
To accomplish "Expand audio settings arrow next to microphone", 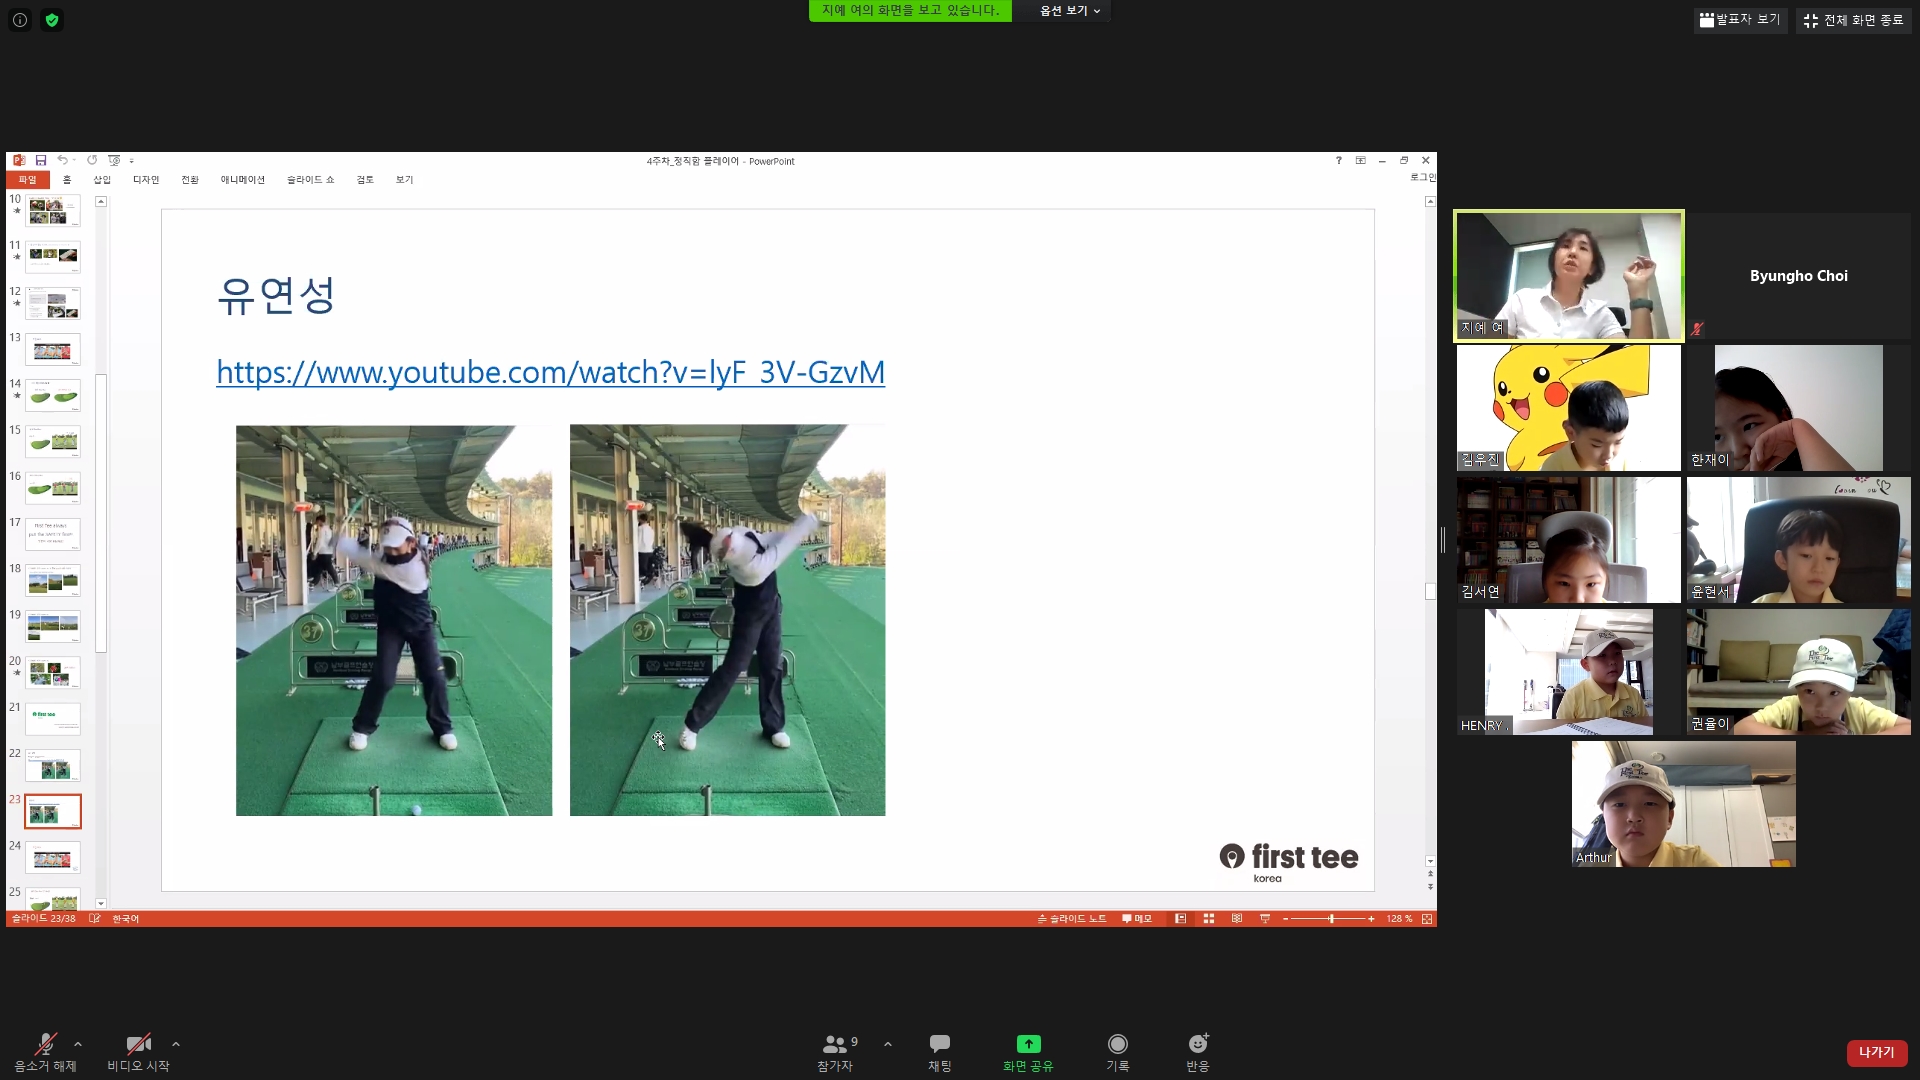I will coord(78,1044).
